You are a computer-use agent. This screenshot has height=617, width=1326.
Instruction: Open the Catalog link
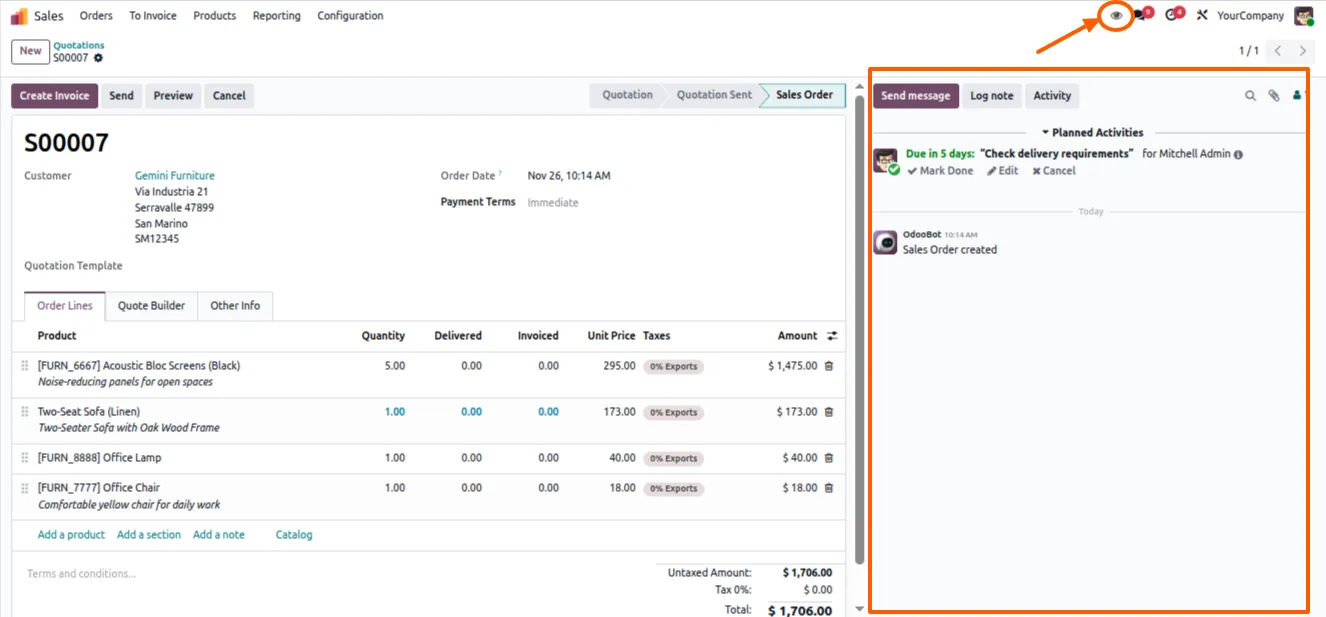point(294,535)
